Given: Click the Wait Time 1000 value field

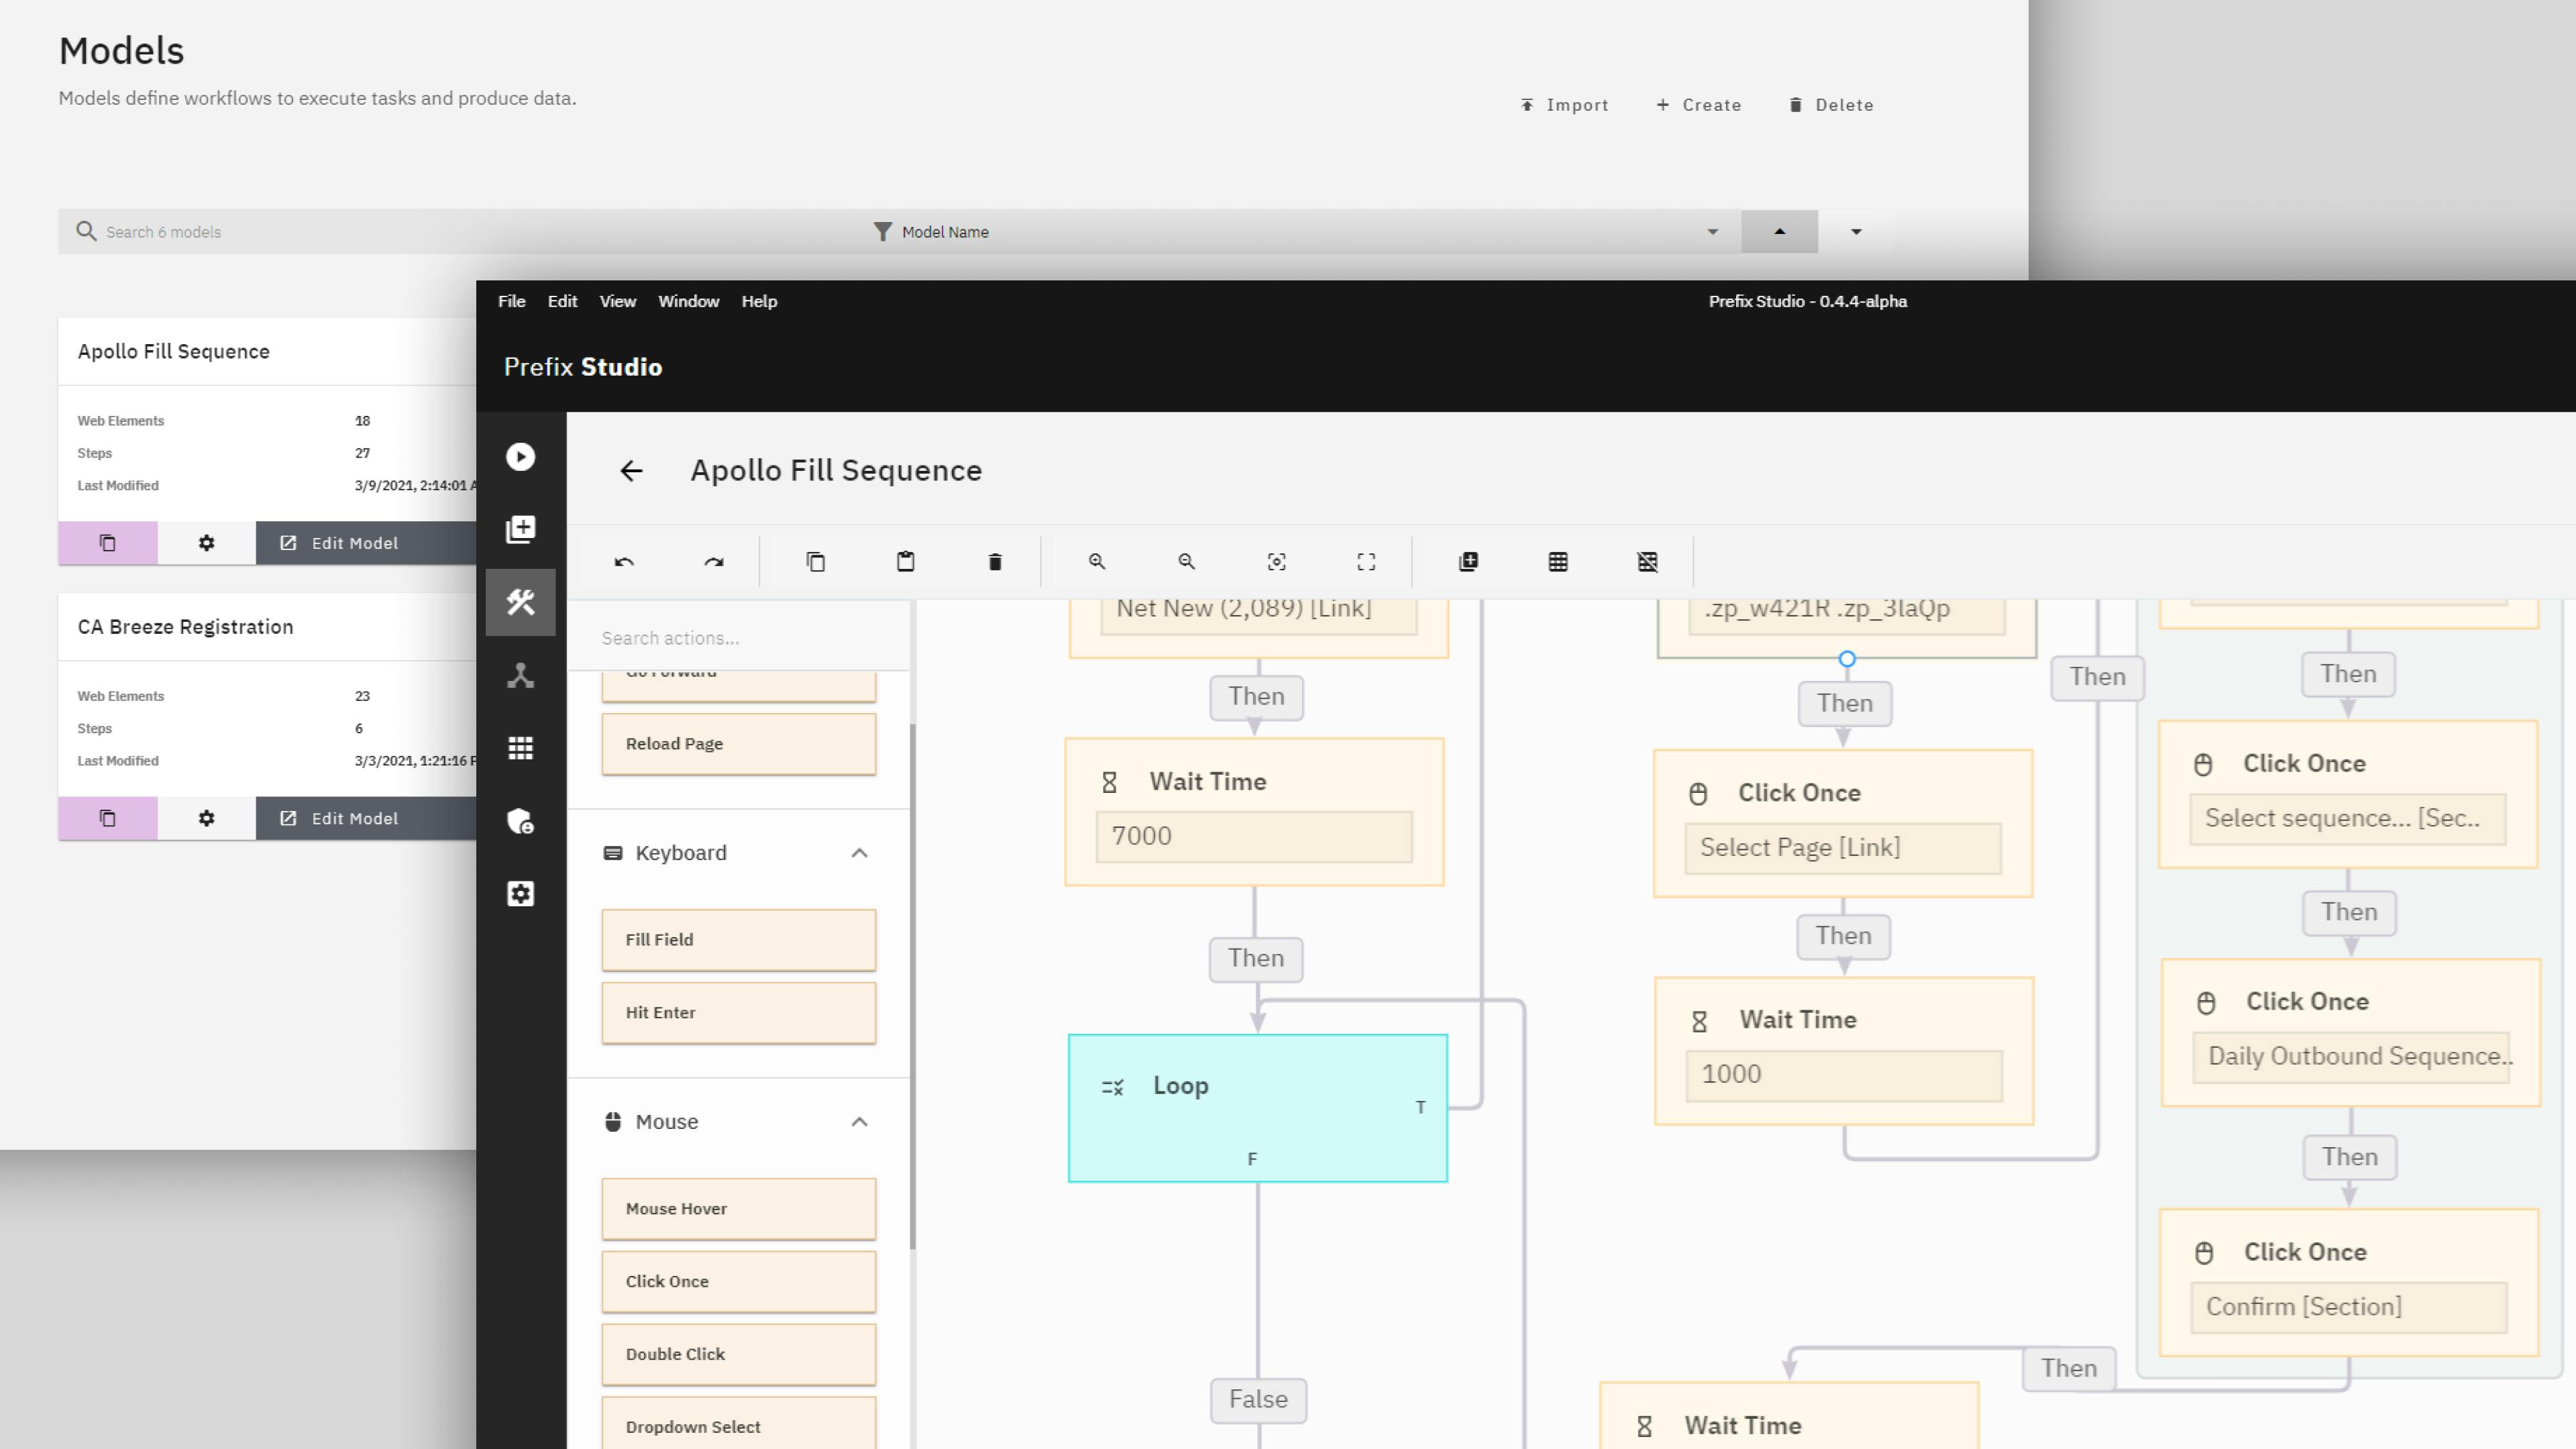Looking at the screenshot, I should click(x=1844, y=1075).
